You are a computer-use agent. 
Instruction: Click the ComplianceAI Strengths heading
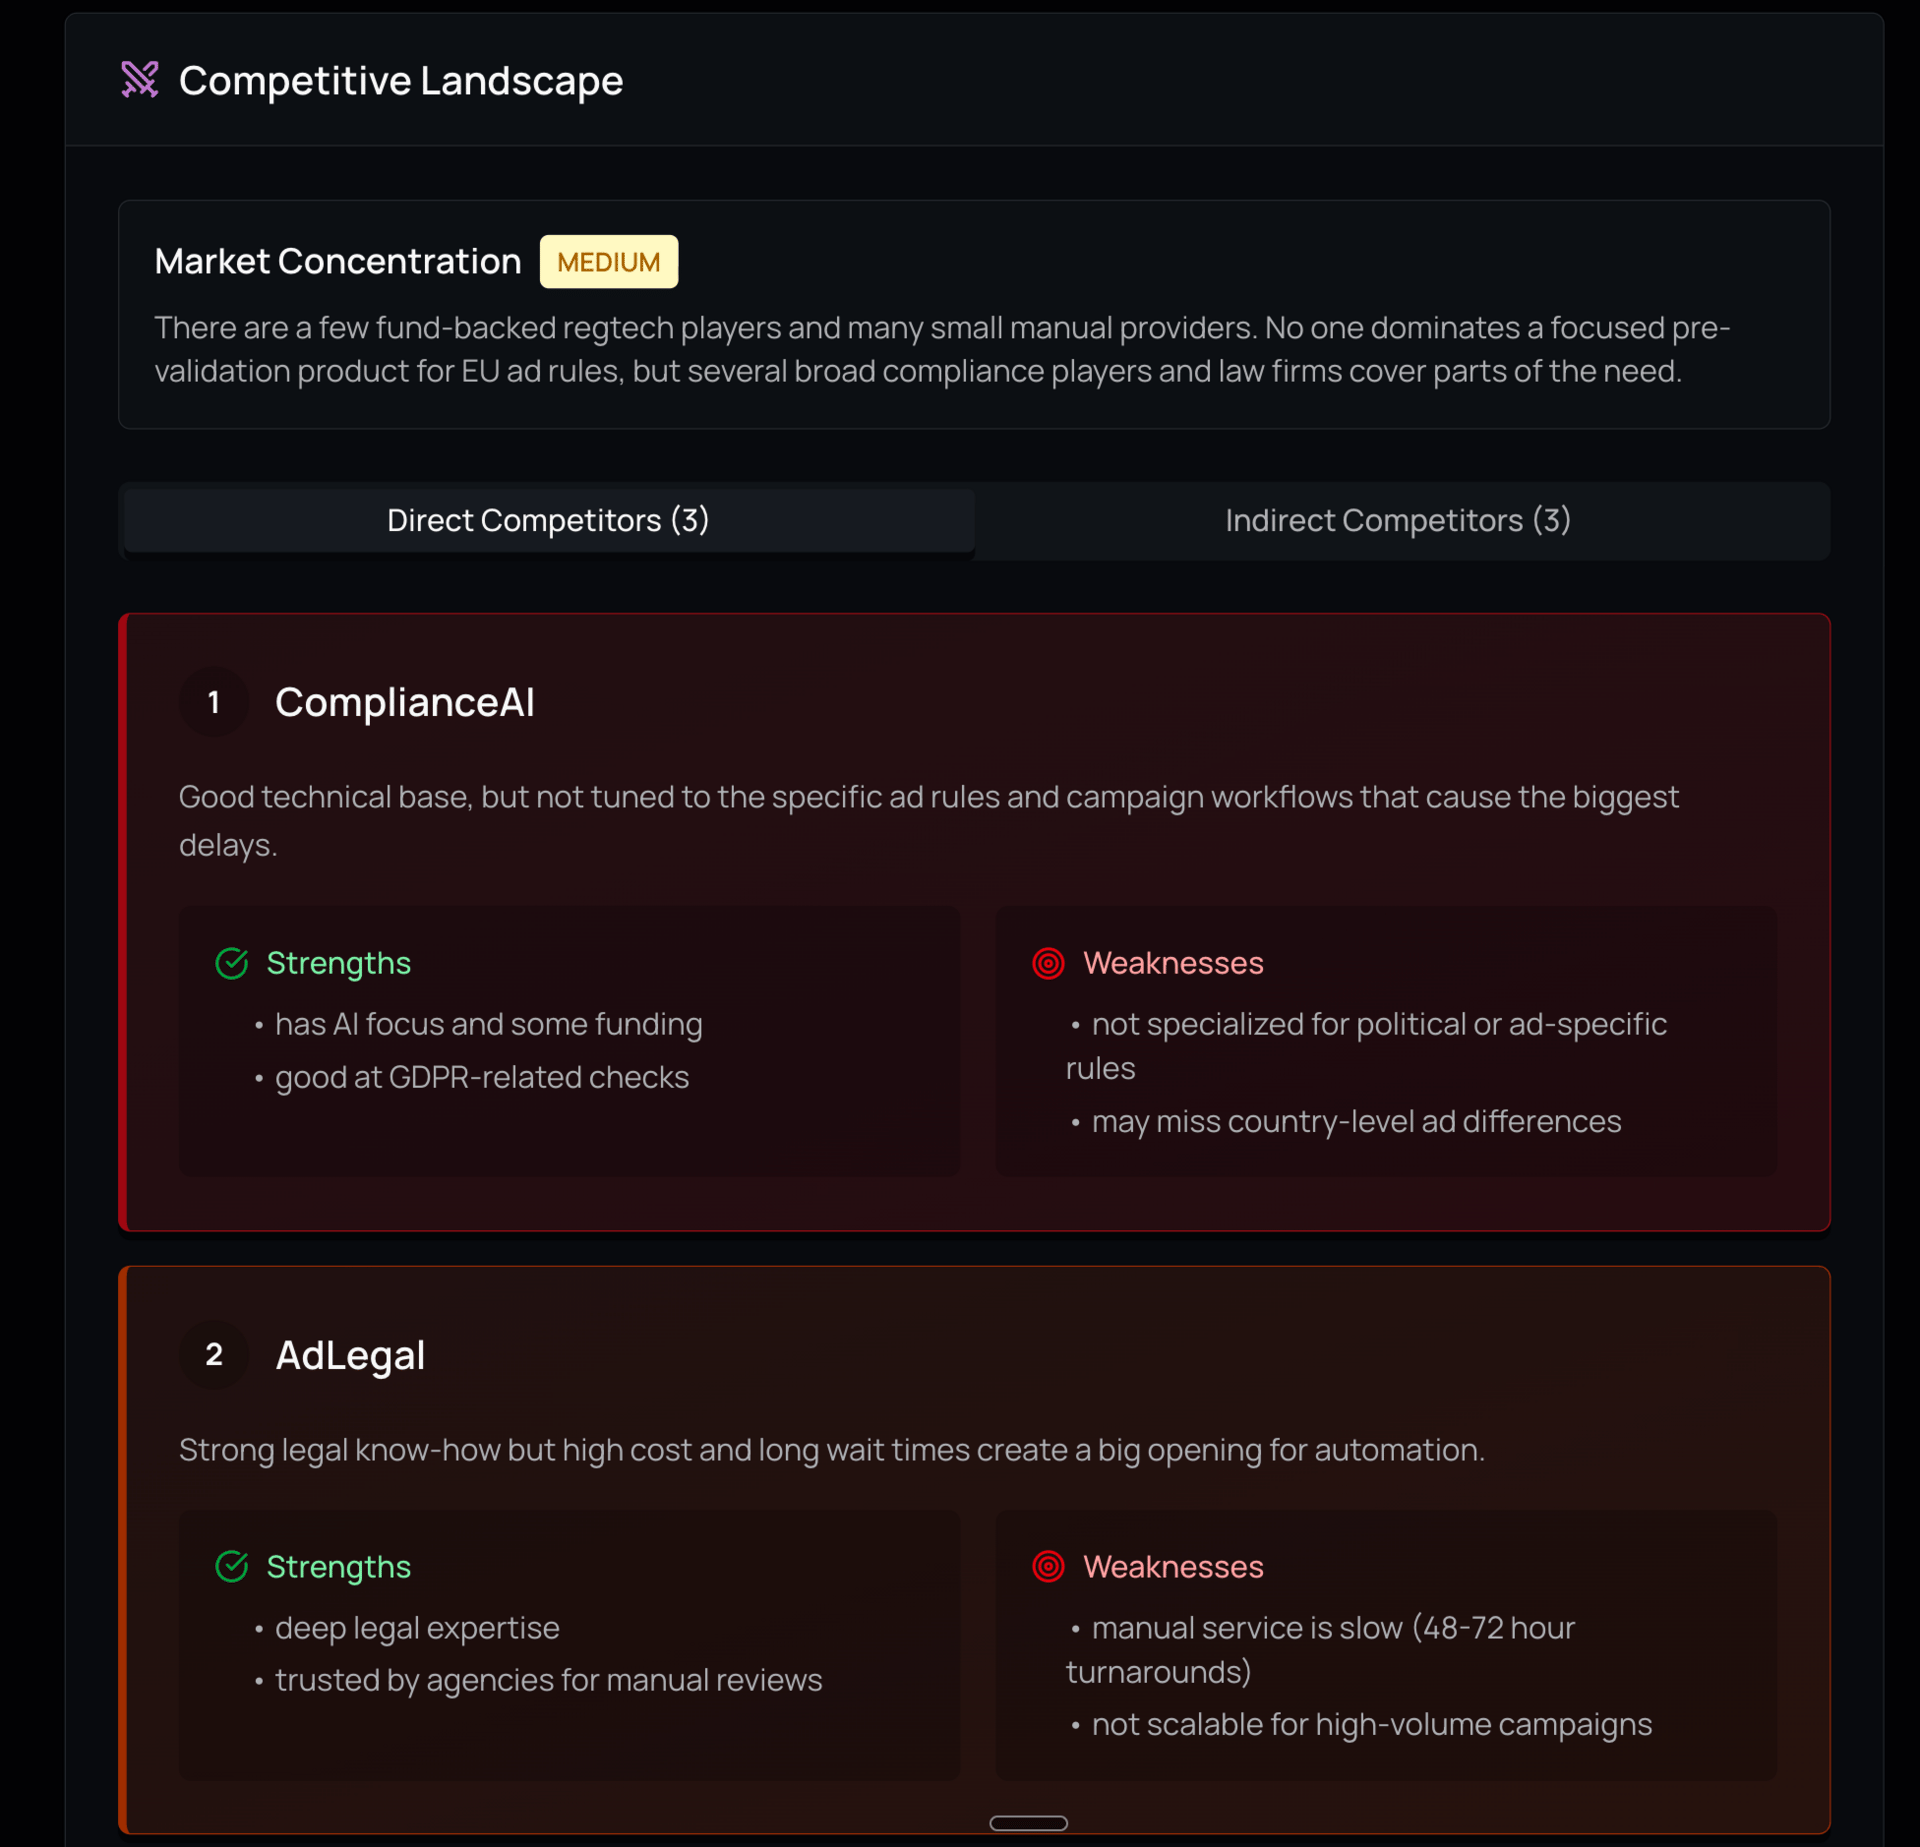pos(338,963)
